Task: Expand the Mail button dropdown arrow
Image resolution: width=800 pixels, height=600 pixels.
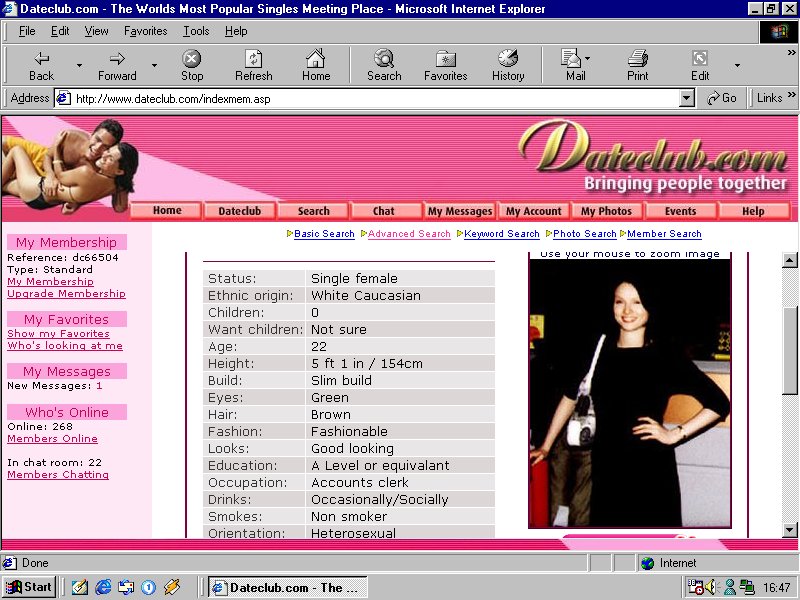Action: pos(587,59)
